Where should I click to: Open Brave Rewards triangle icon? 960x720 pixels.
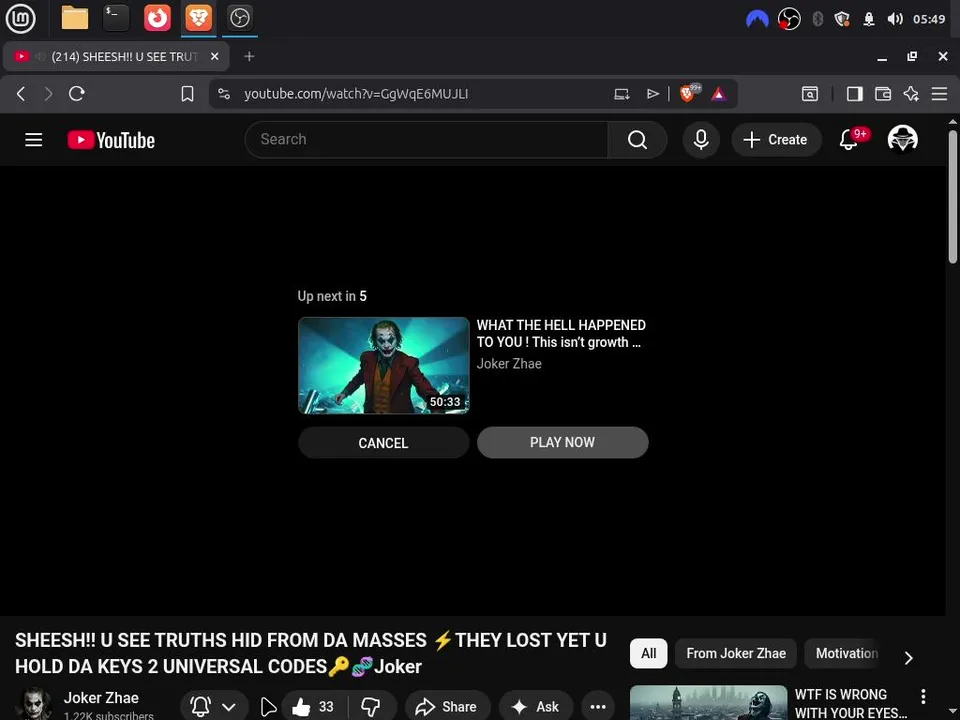pyautogui.click(x=719, y=94)
